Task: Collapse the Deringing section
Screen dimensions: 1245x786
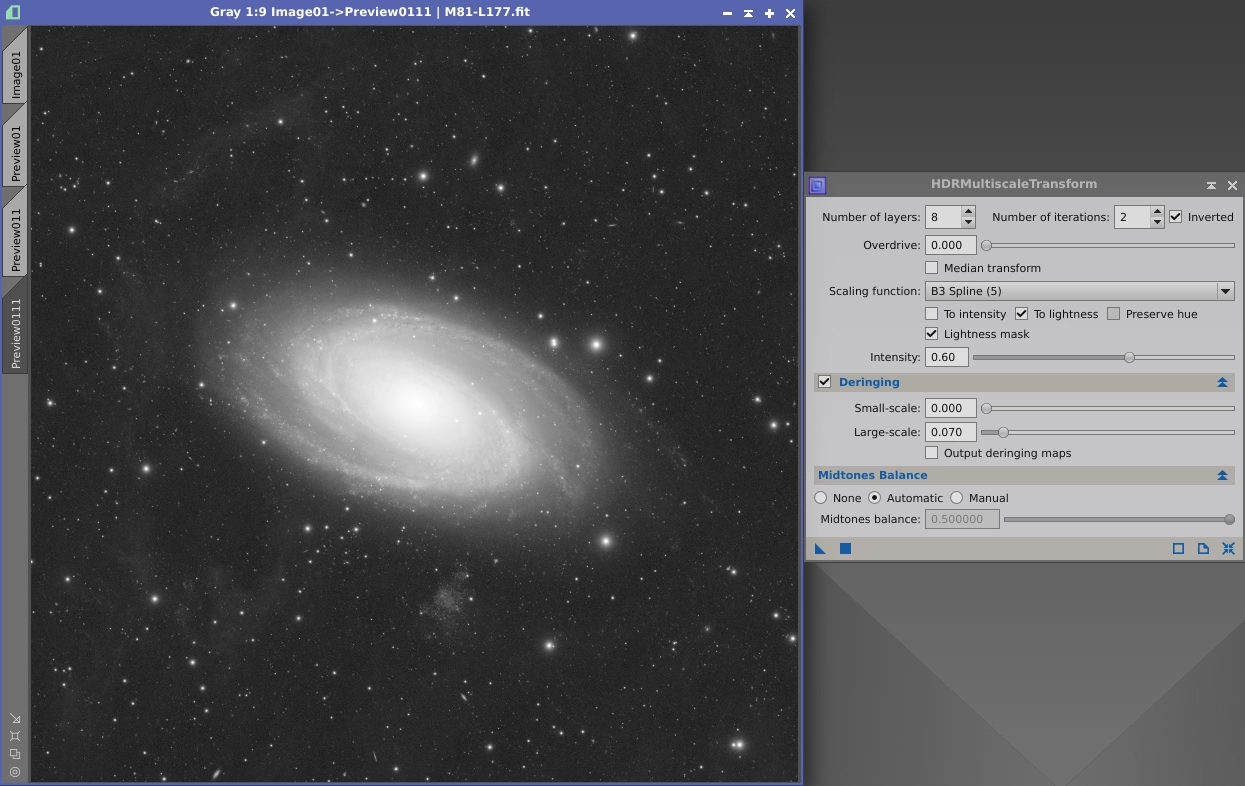Action: pyautogui.click(x=1222, y=382)
